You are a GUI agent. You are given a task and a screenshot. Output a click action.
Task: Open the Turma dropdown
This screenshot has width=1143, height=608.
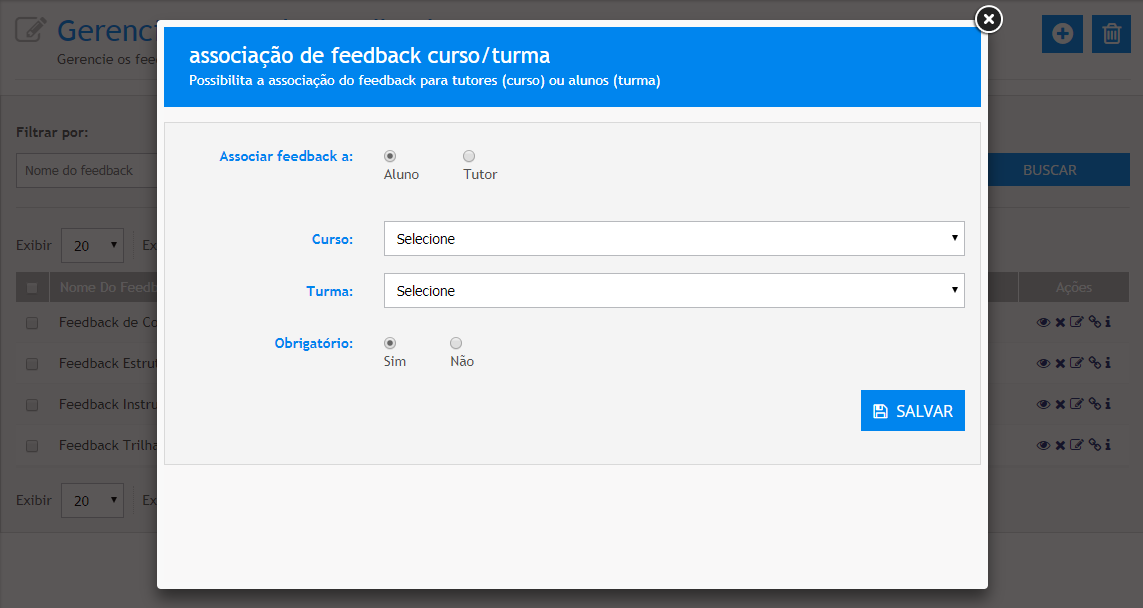pyautogui.click(x=674, y=291)
